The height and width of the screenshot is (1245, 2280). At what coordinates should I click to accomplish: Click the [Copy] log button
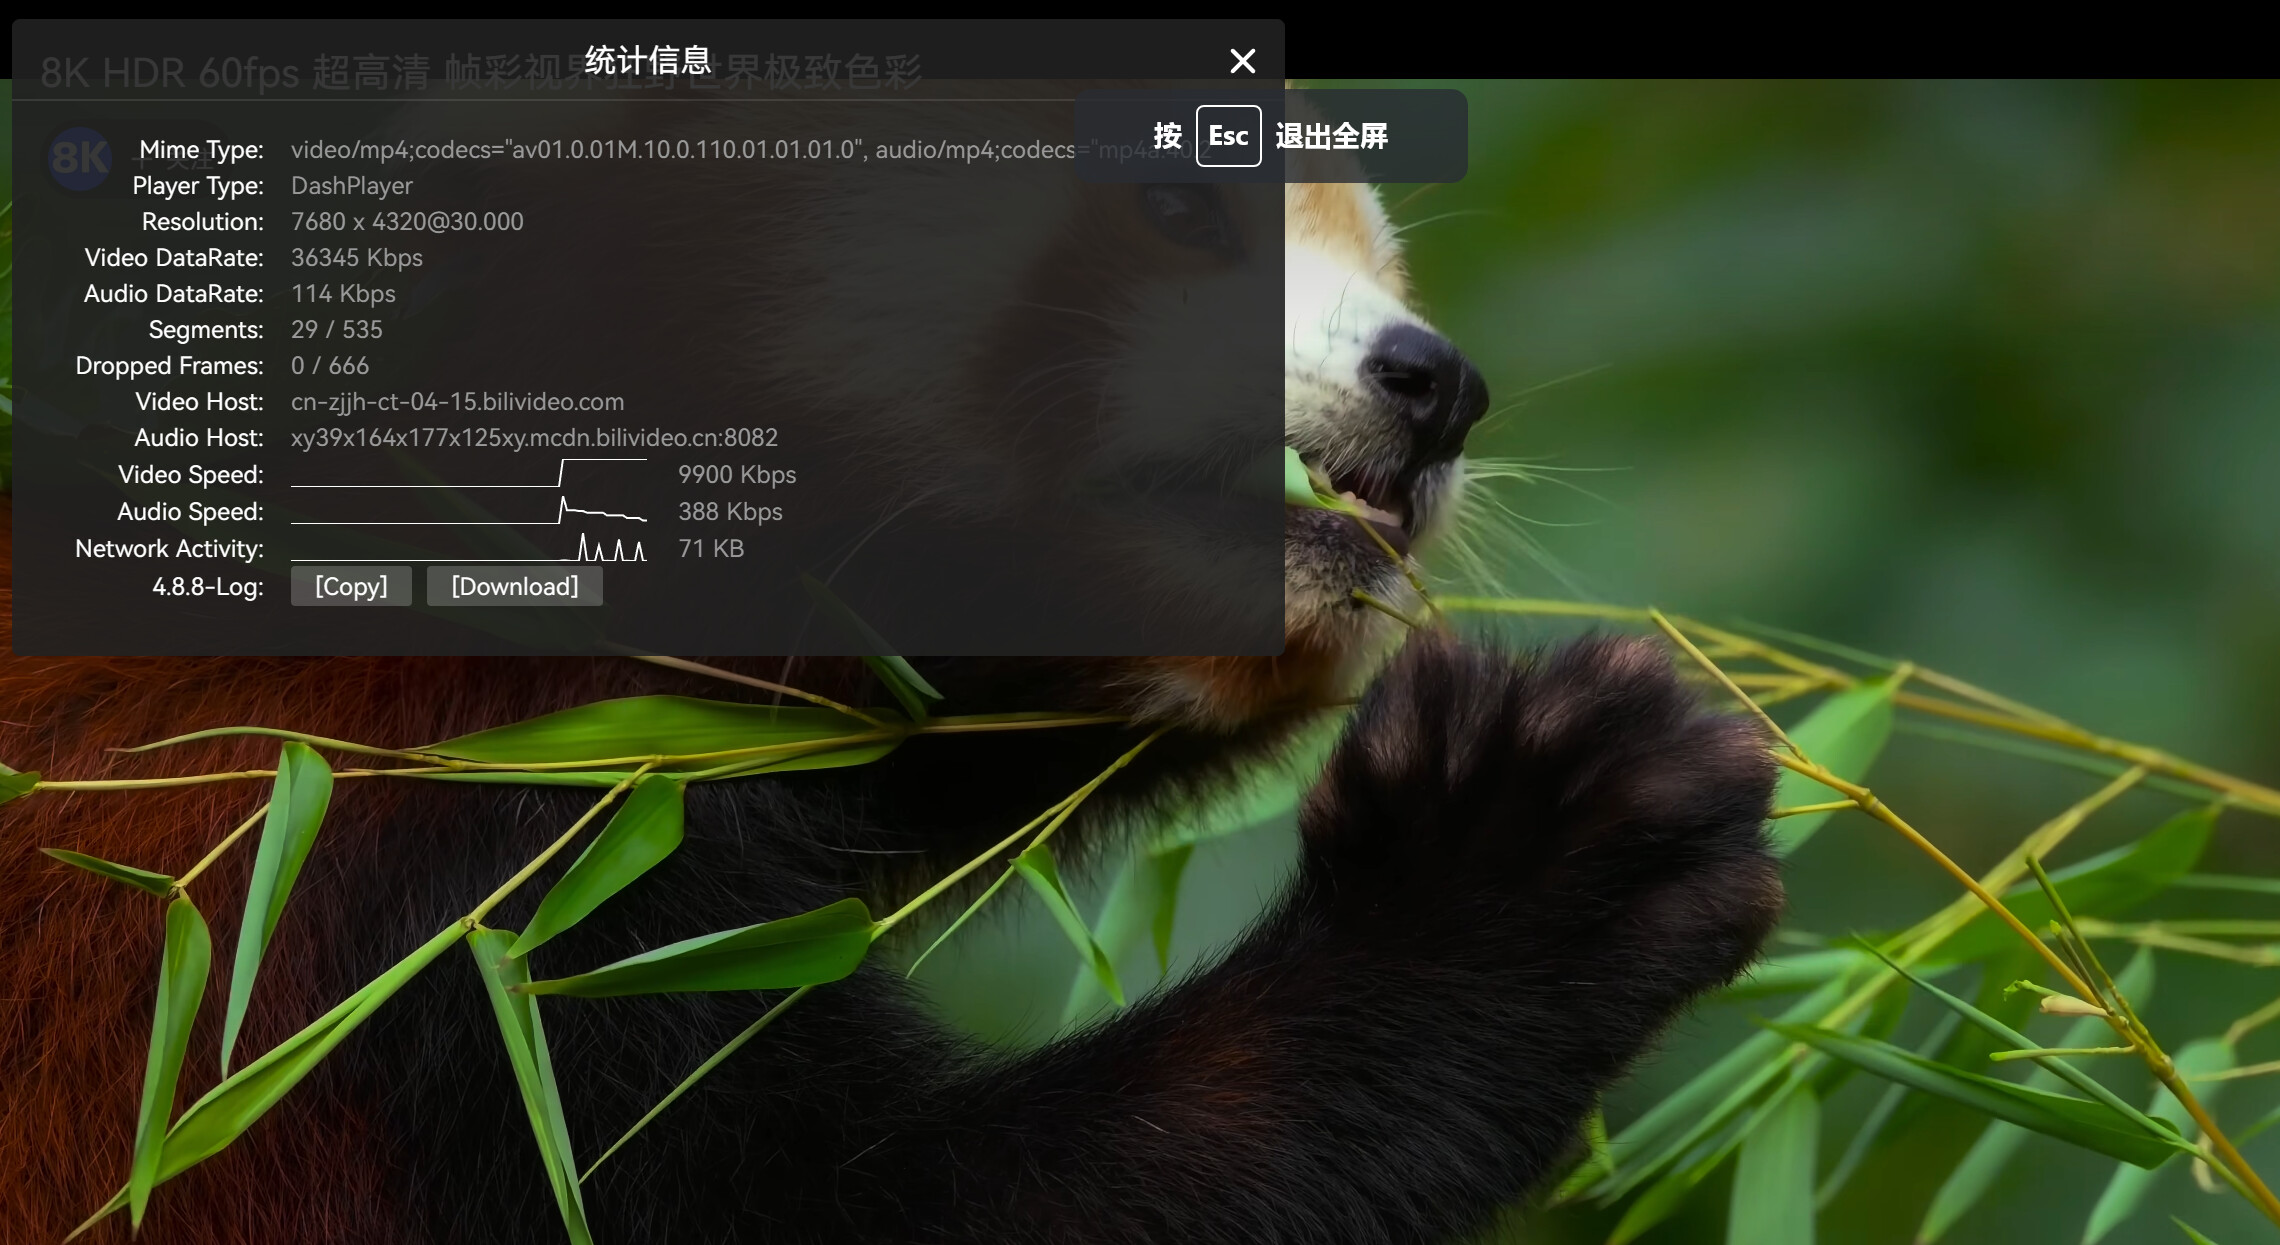(351, 586)
